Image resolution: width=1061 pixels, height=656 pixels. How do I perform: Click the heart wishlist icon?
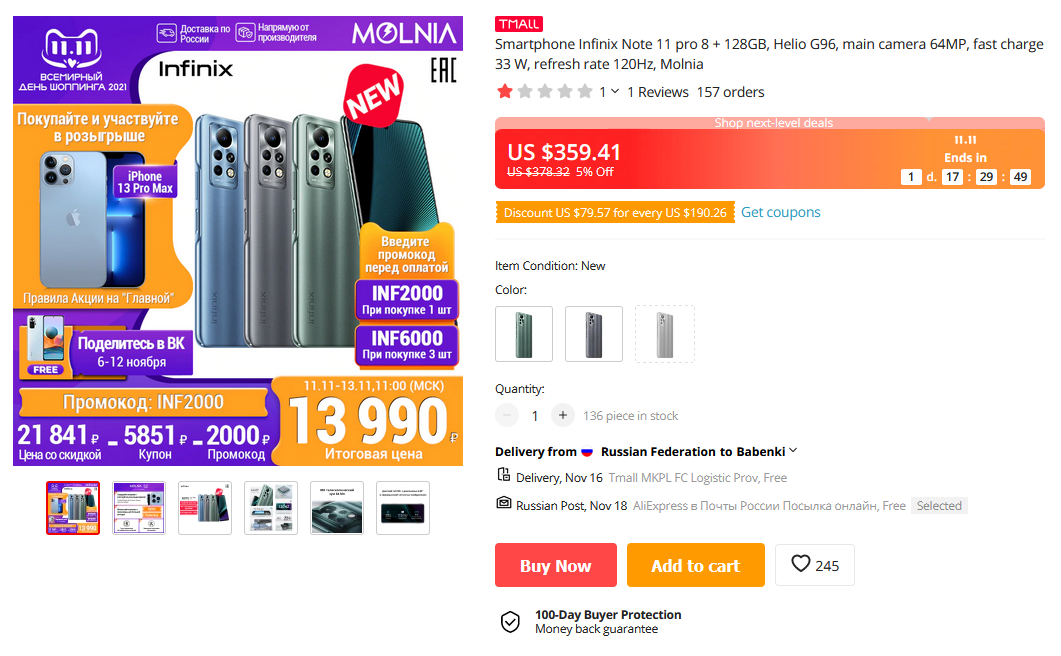click(x=800, y=564)
